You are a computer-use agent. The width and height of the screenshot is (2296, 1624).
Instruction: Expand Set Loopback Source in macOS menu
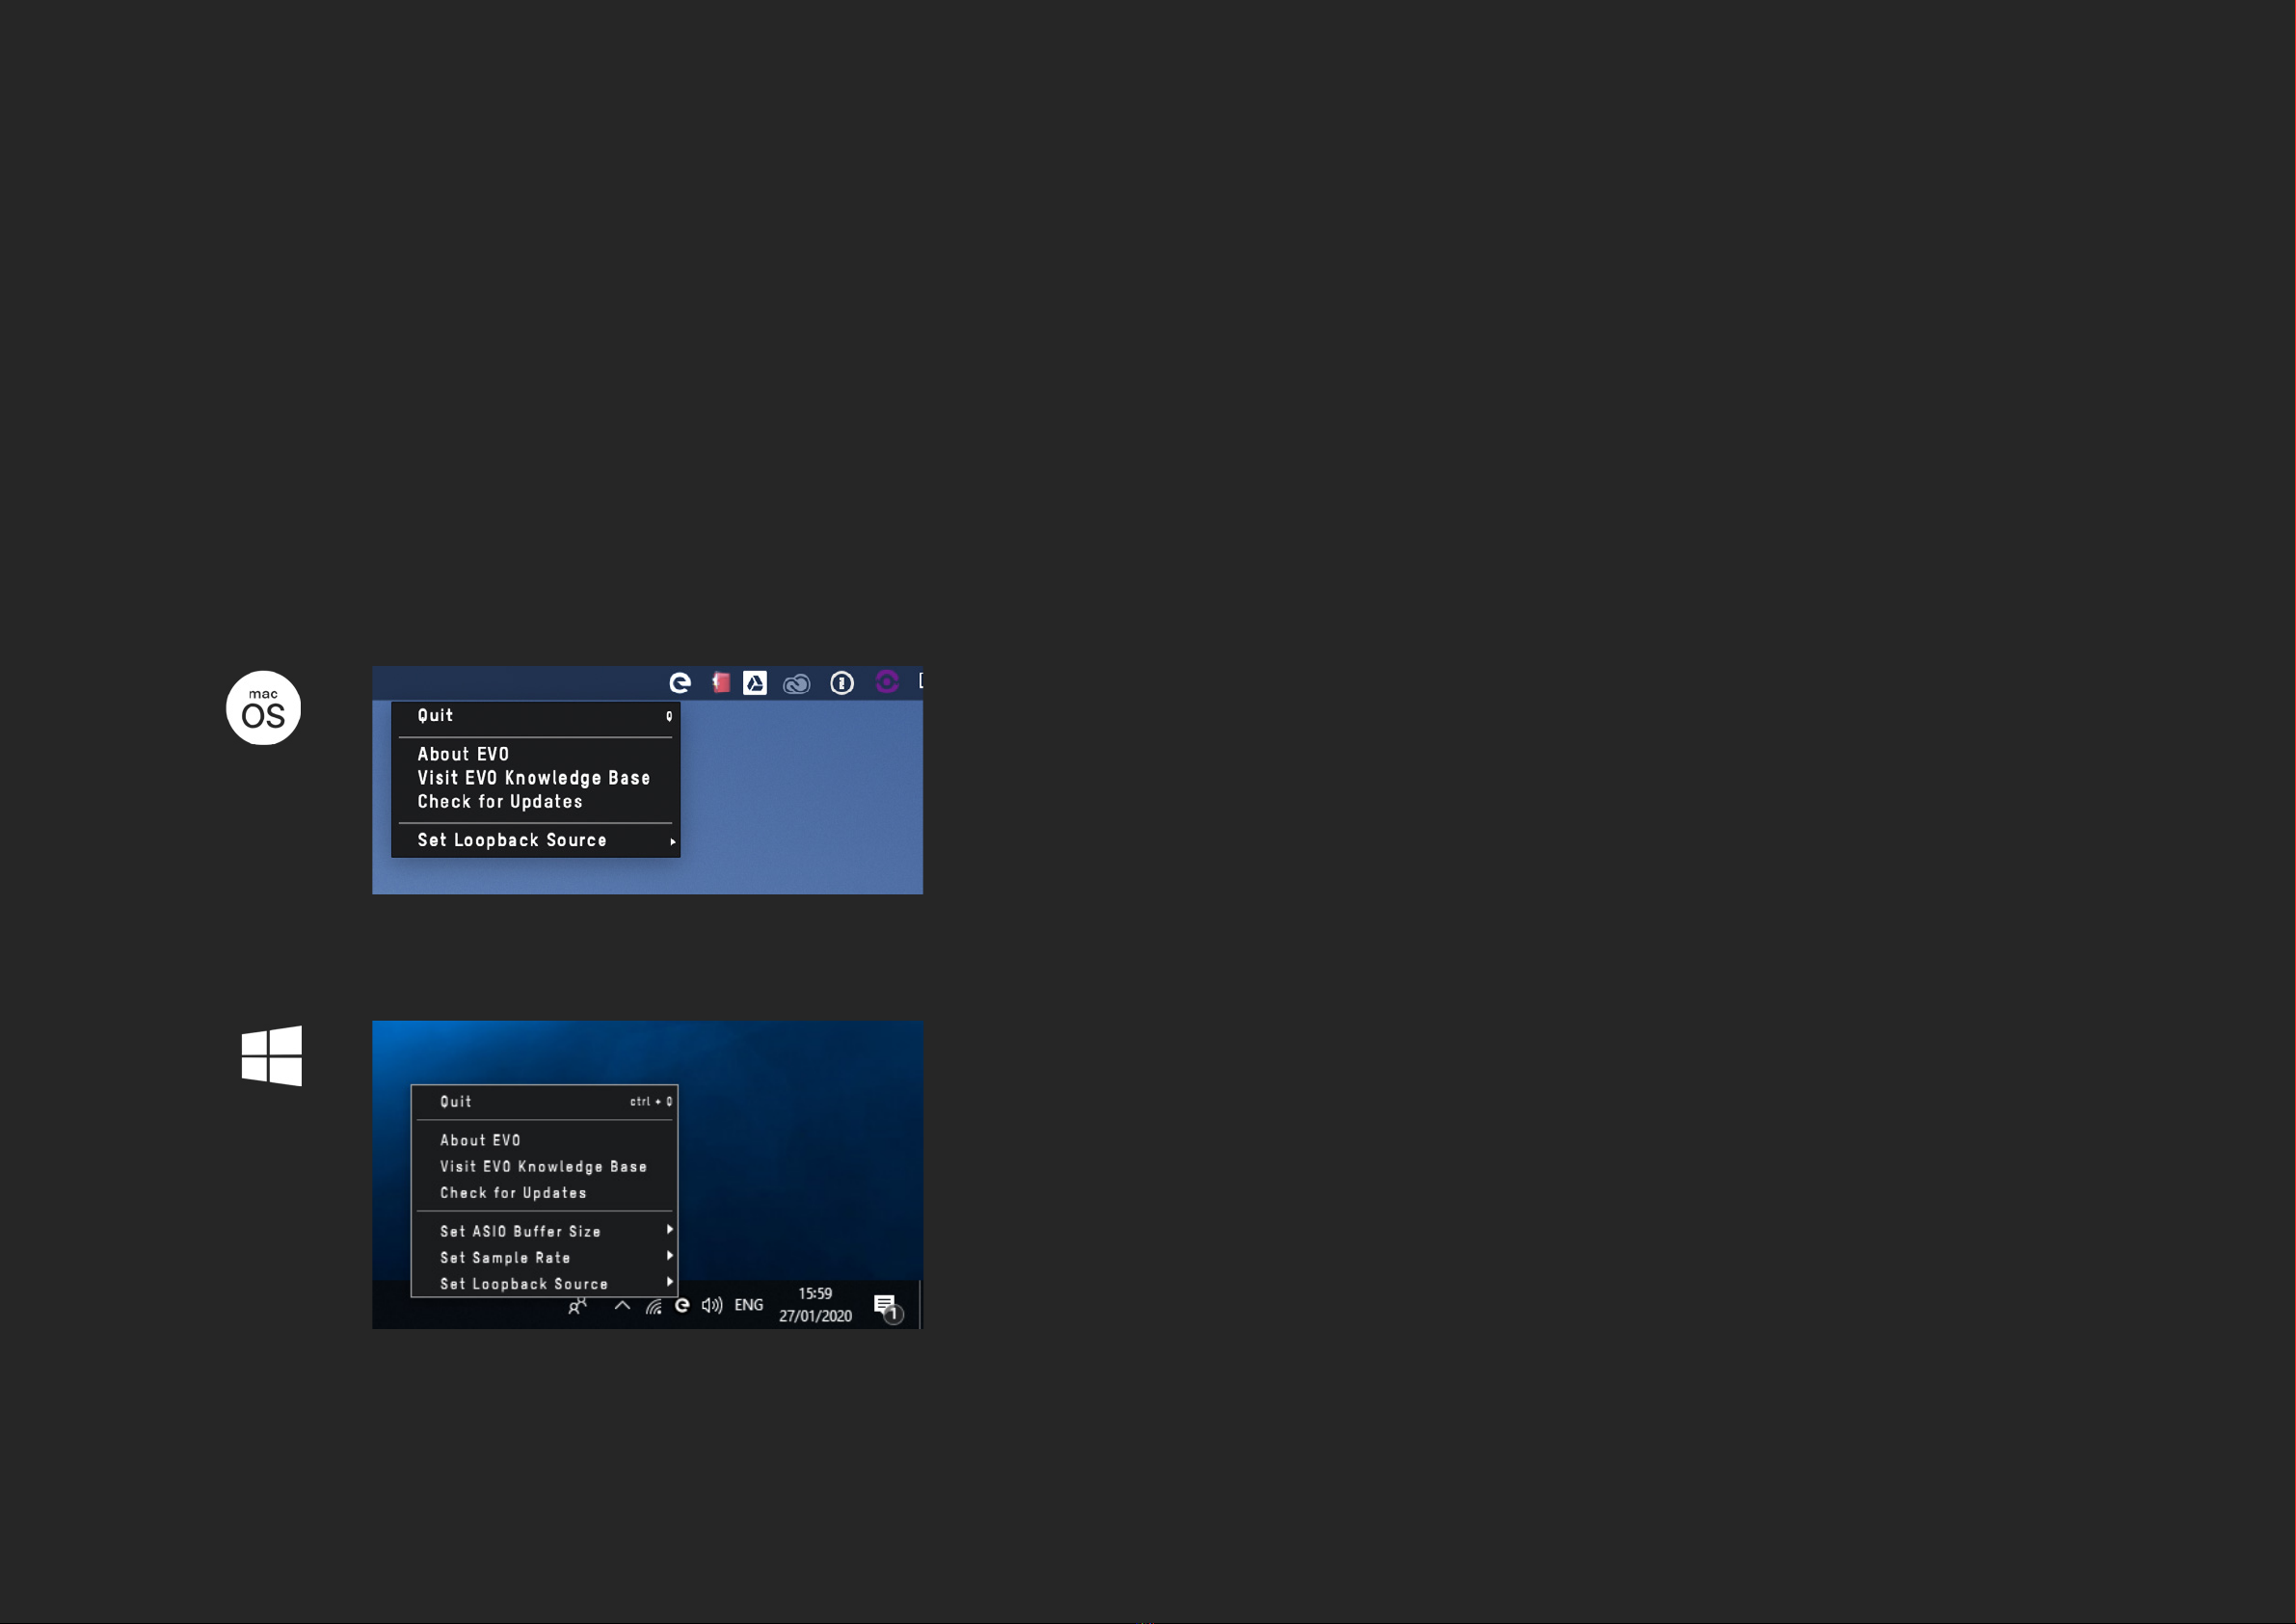click(x=536, y=841)
